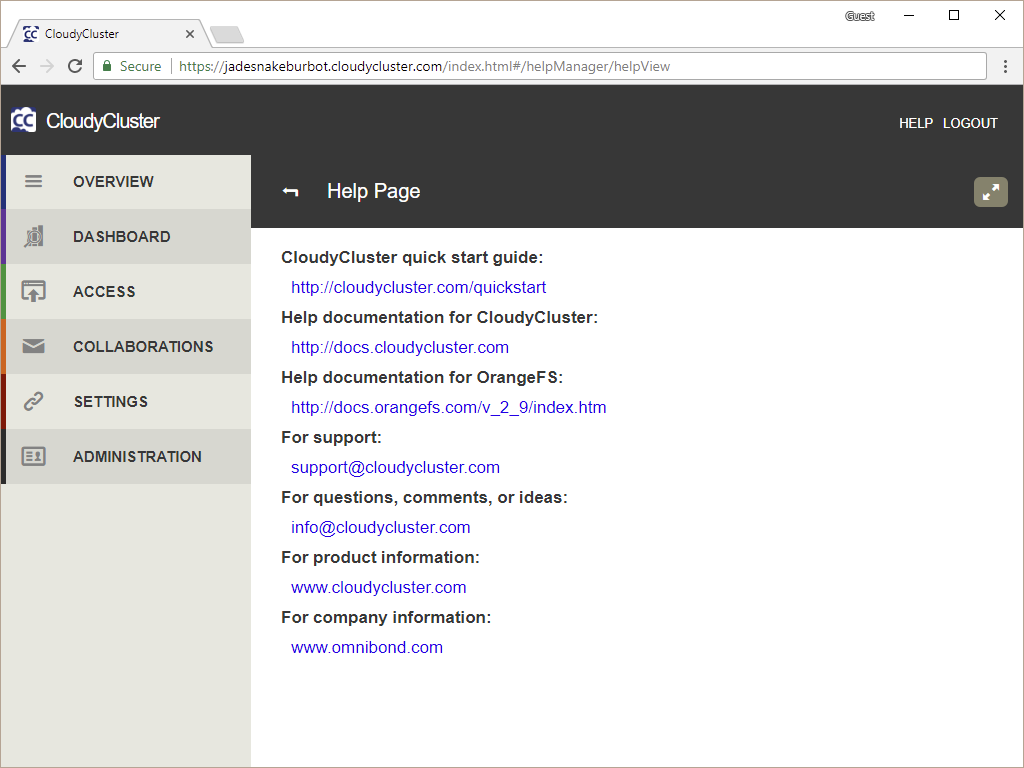Expand the Help Page panel to fullscreen

point(991,192)
